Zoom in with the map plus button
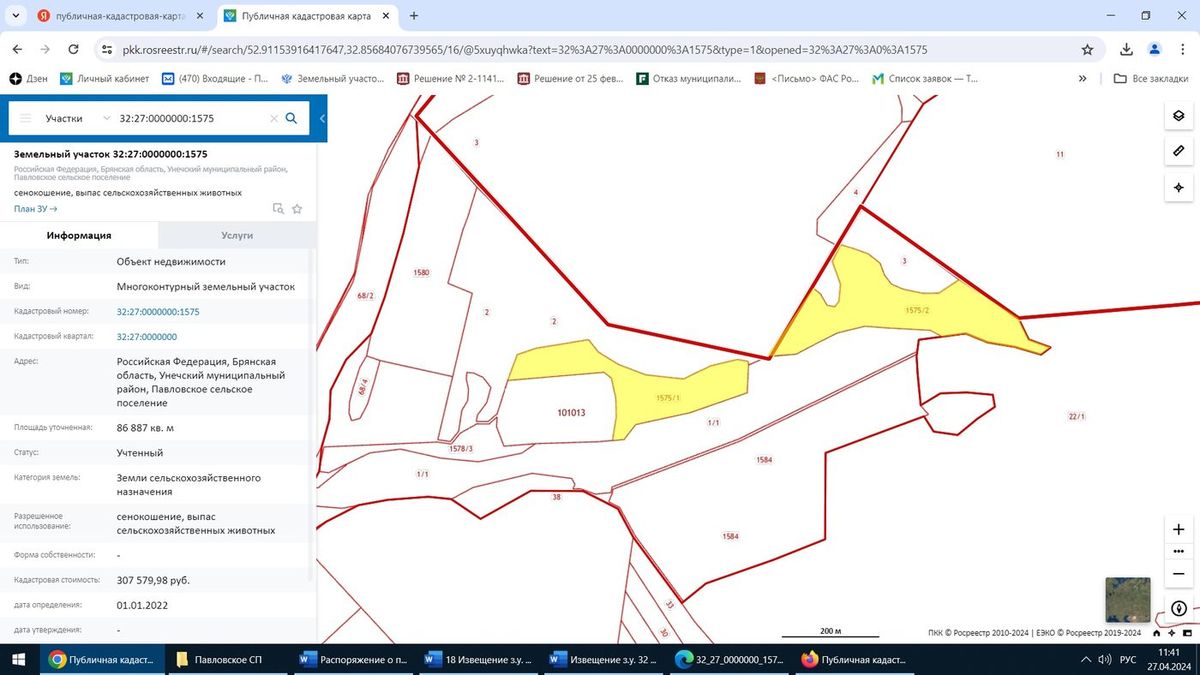 [x=1179, y=530]
